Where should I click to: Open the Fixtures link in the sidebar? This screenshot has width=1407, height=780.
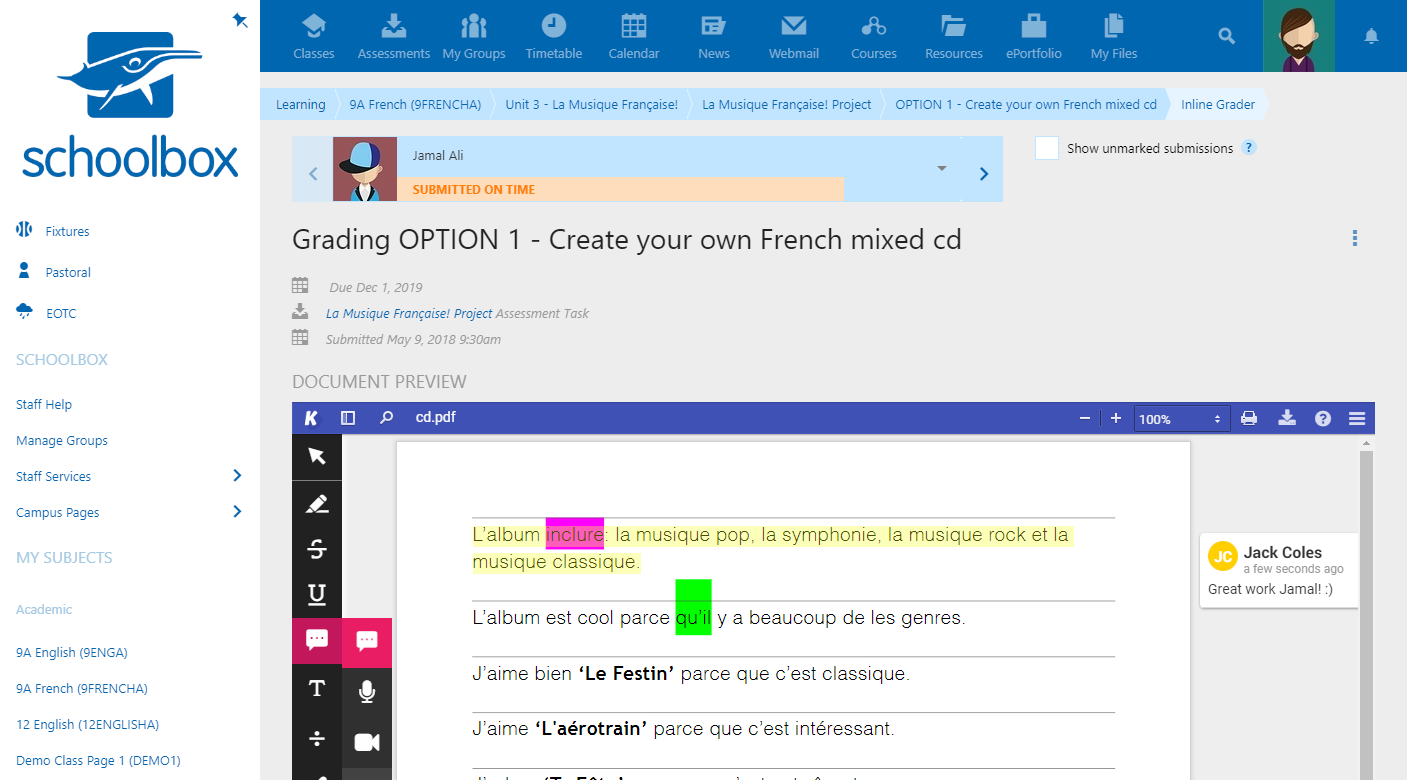point(67,231)
